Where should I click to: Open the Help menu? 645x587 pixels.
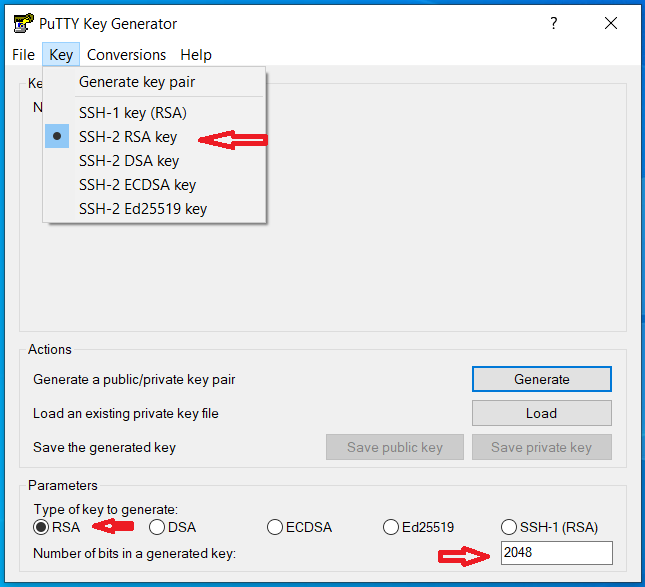pyautogui.click(x=196, y=55)
